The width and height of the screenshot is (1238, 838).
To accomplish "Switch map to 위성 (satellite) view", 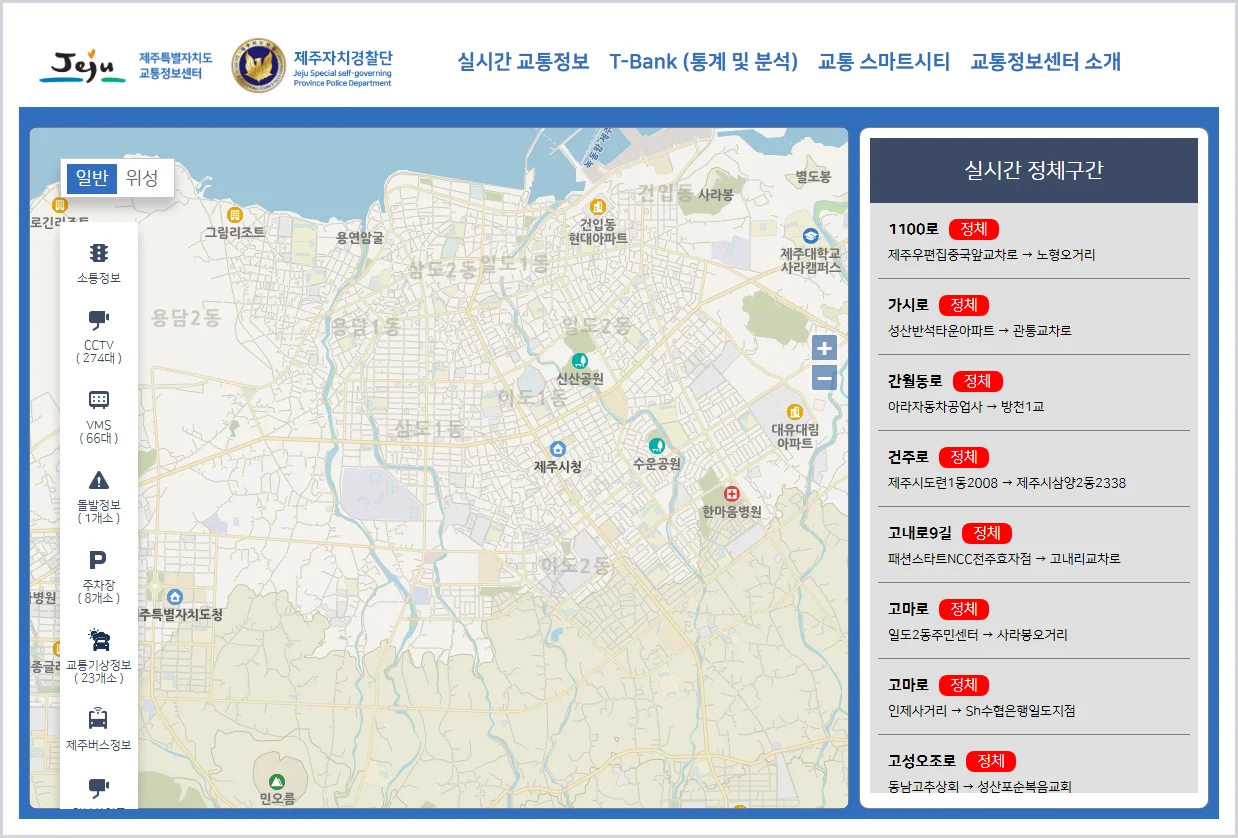I will [142, 179].
